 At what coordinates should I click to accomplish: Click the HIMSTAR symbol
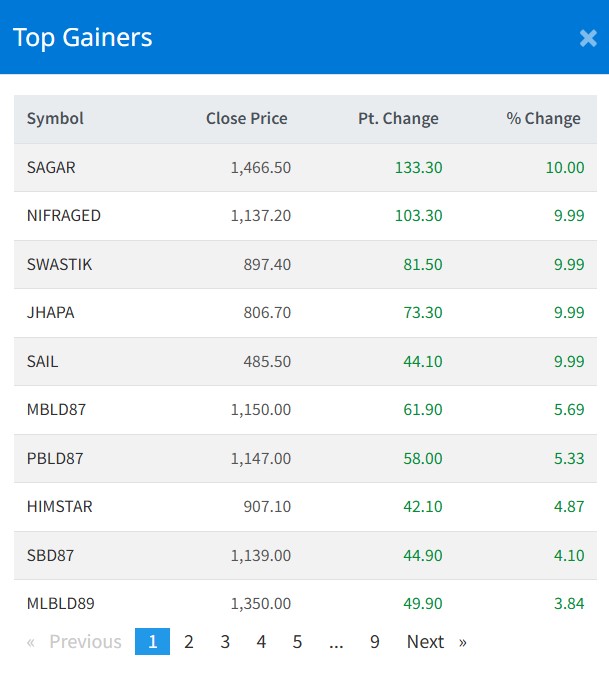point(59,506)
